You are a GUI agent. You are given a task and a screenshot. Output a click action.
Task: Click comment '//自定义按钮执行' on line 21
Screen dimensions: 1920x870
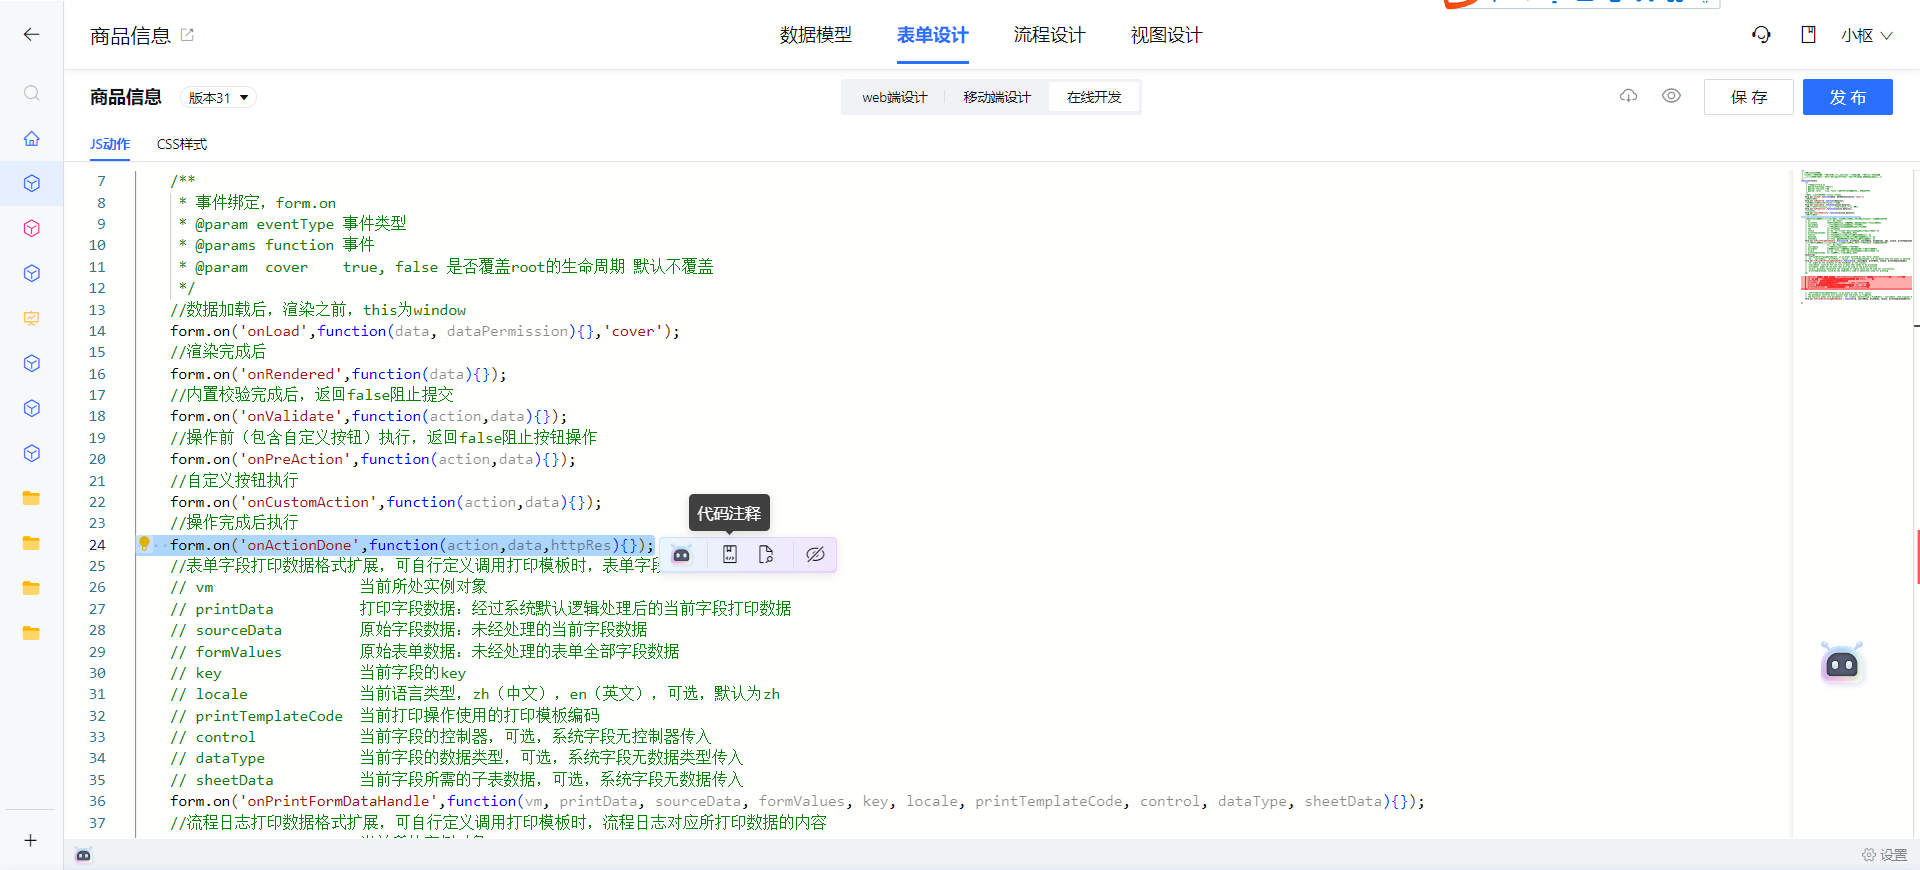point(234,481)
